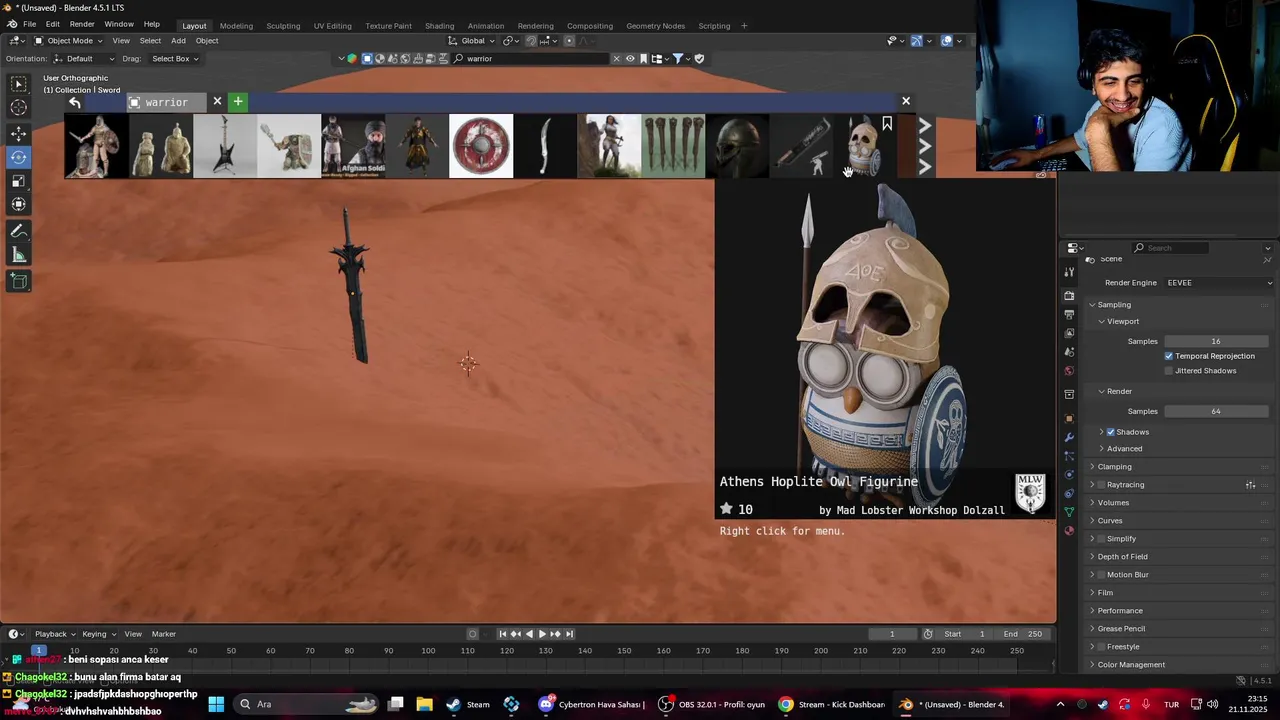This screenshot has width=1280, height=720.
Task: Close the asset bar panel
Action: tap(906, 101)
